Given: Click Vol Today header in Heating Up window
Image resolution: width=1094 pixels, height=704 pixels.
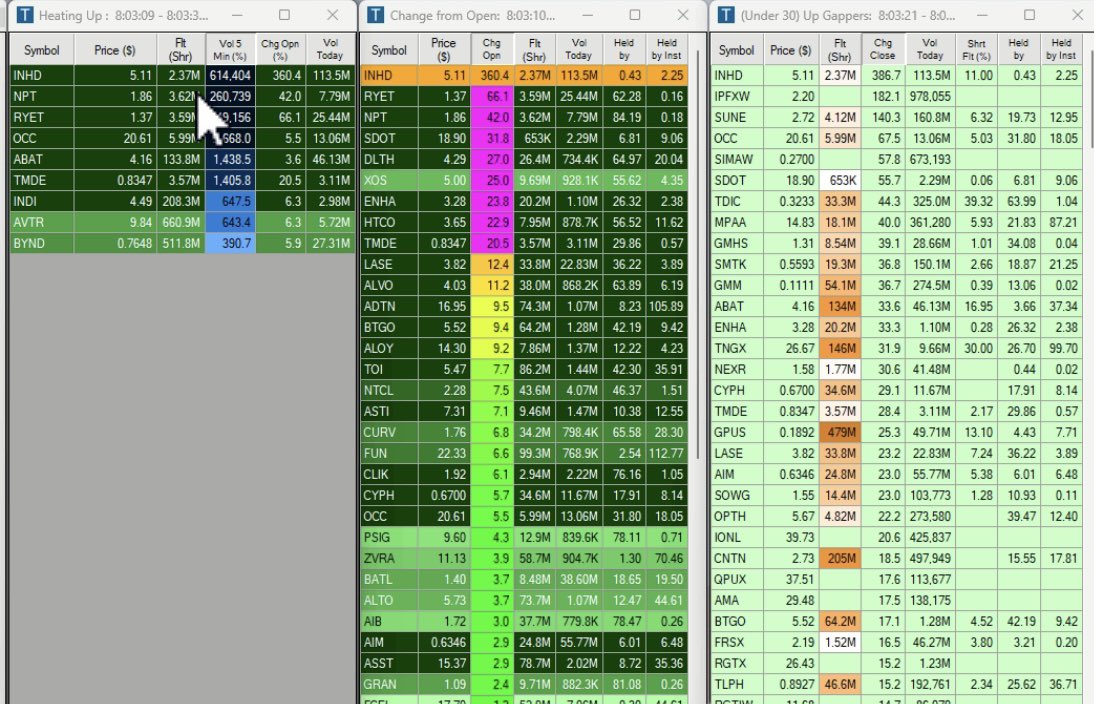Looking at the screenshot, I should 330,50.
